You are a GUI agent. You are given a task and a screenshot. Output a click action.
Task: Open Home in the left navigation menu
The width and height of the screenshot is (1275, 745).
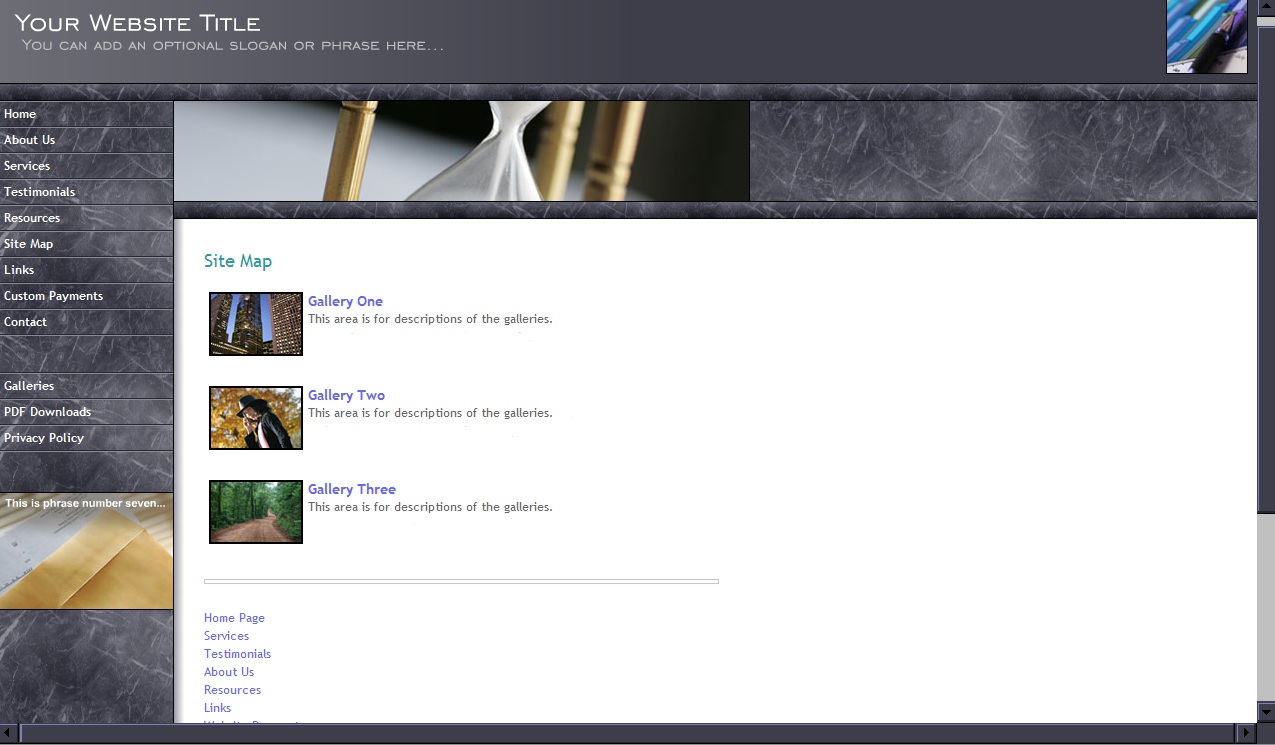(x=86, y=114)
